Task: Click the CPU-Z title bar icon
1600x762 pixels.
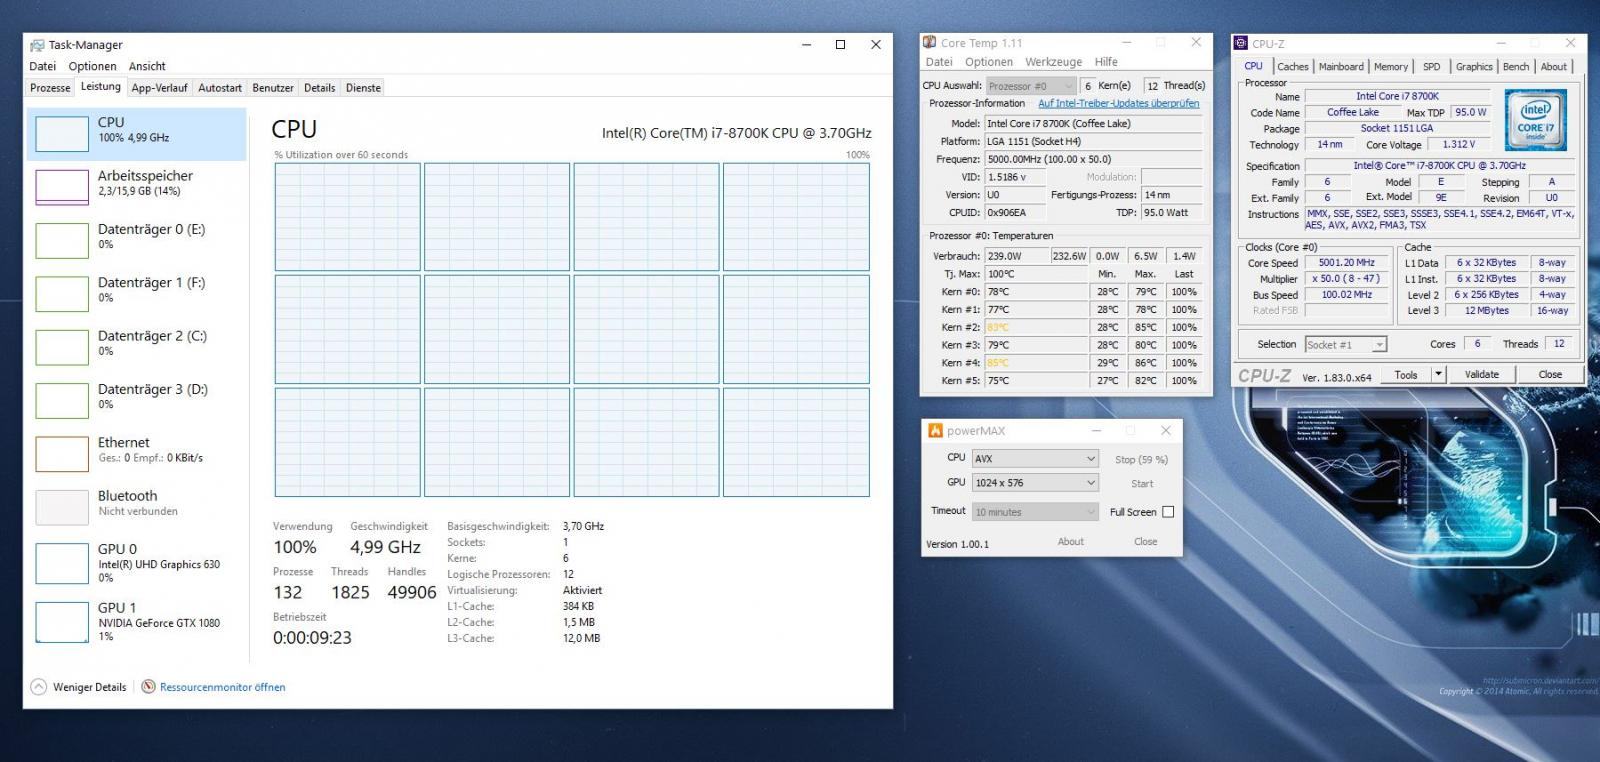Action: 1241,43
